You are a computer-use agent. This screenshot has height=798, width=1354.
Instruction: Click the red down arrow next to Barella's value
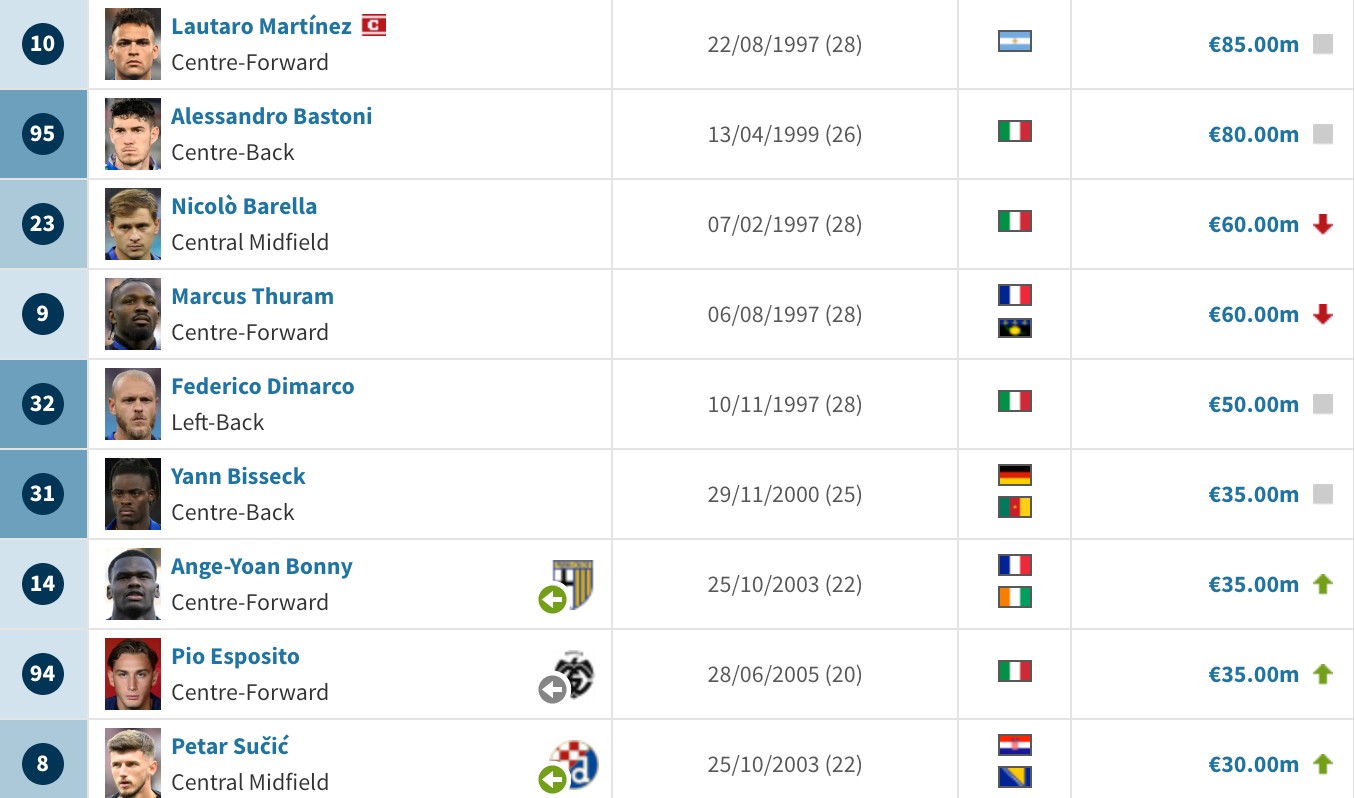[1323, 224]
